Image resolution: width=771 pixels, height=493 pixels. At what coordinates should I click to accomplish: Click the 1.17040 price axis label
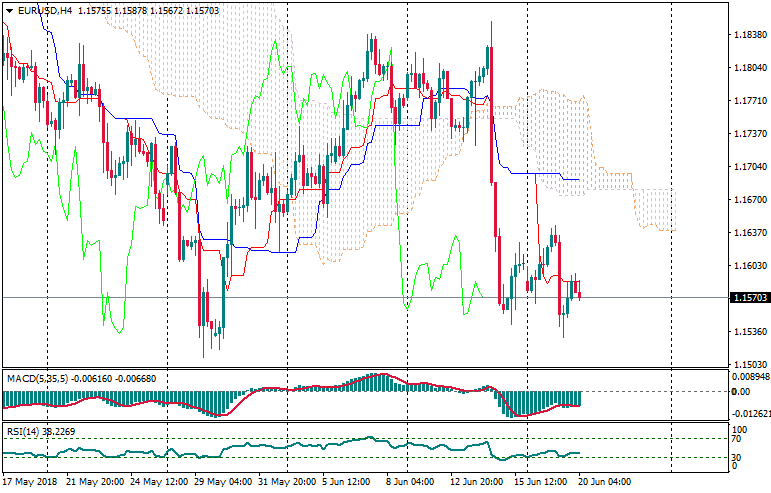[750, 167]
